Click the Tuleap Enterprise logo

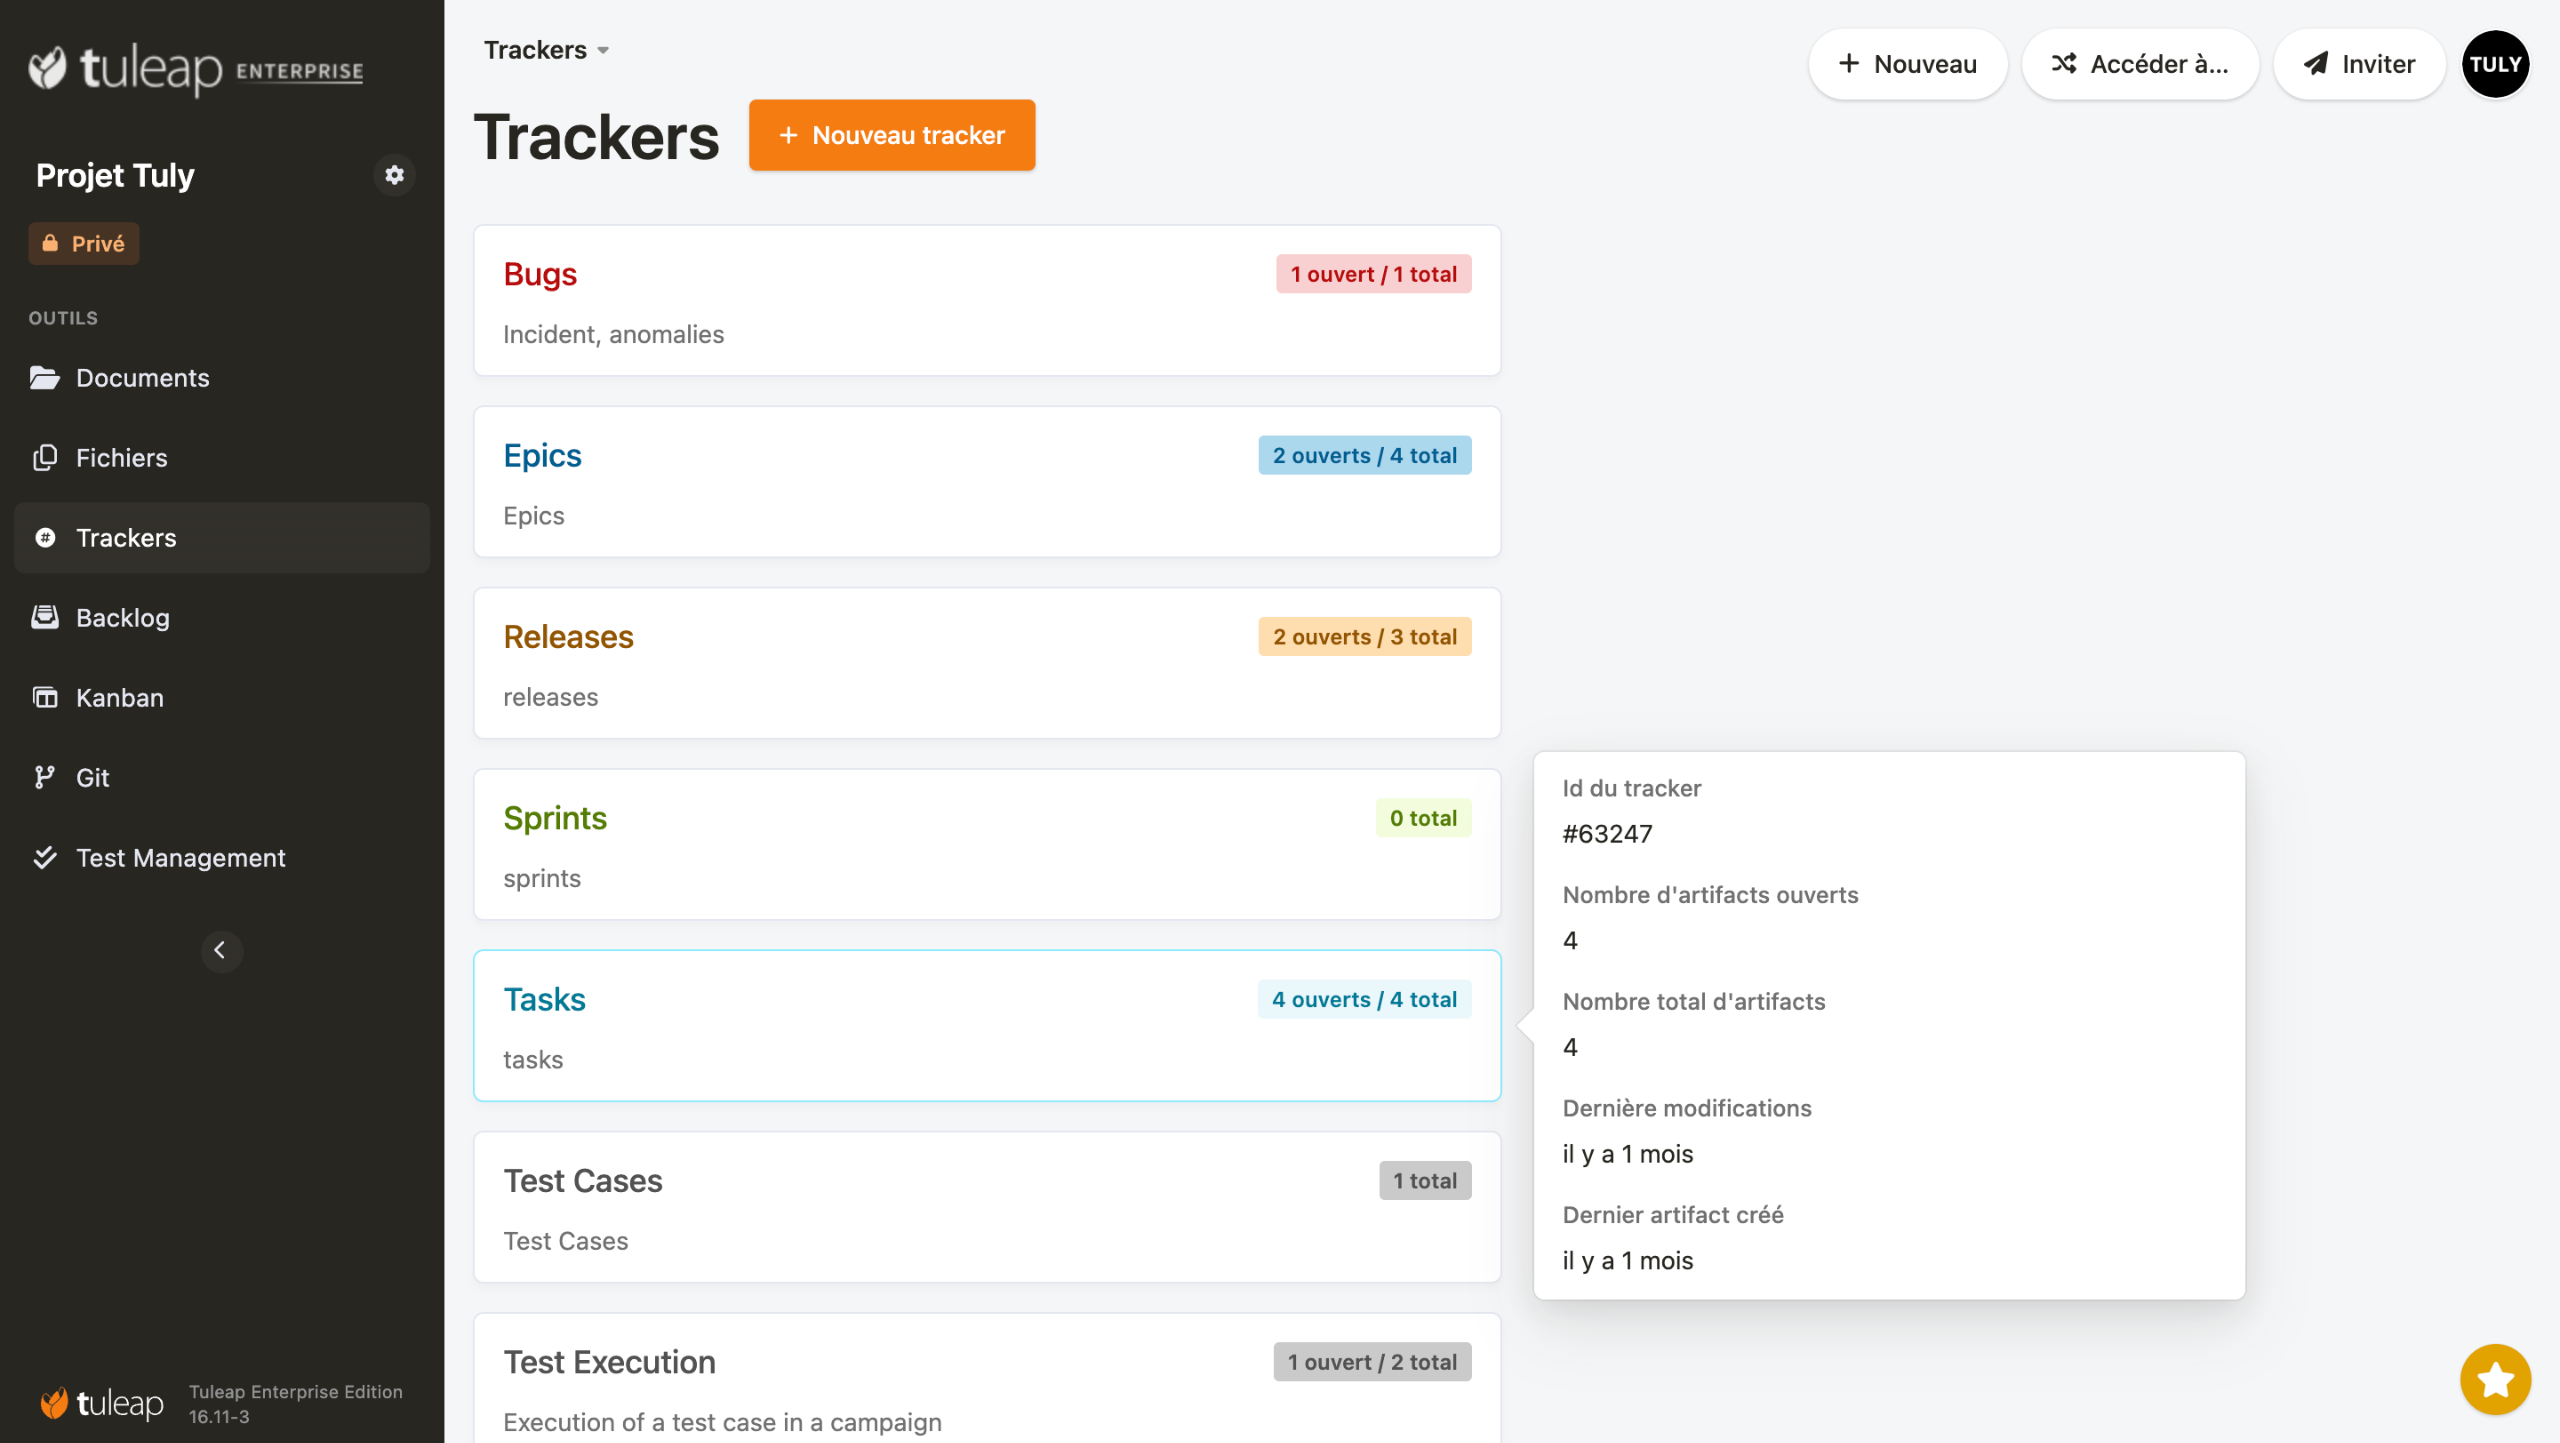[196, 68]
